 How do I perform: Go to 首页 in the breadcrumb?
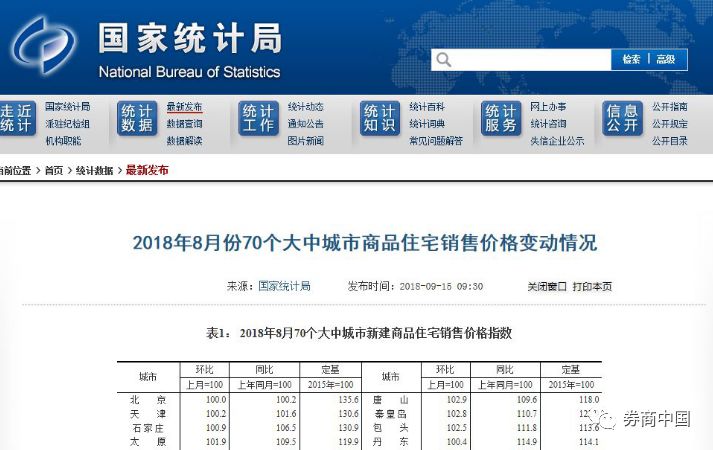pos(54,170)
